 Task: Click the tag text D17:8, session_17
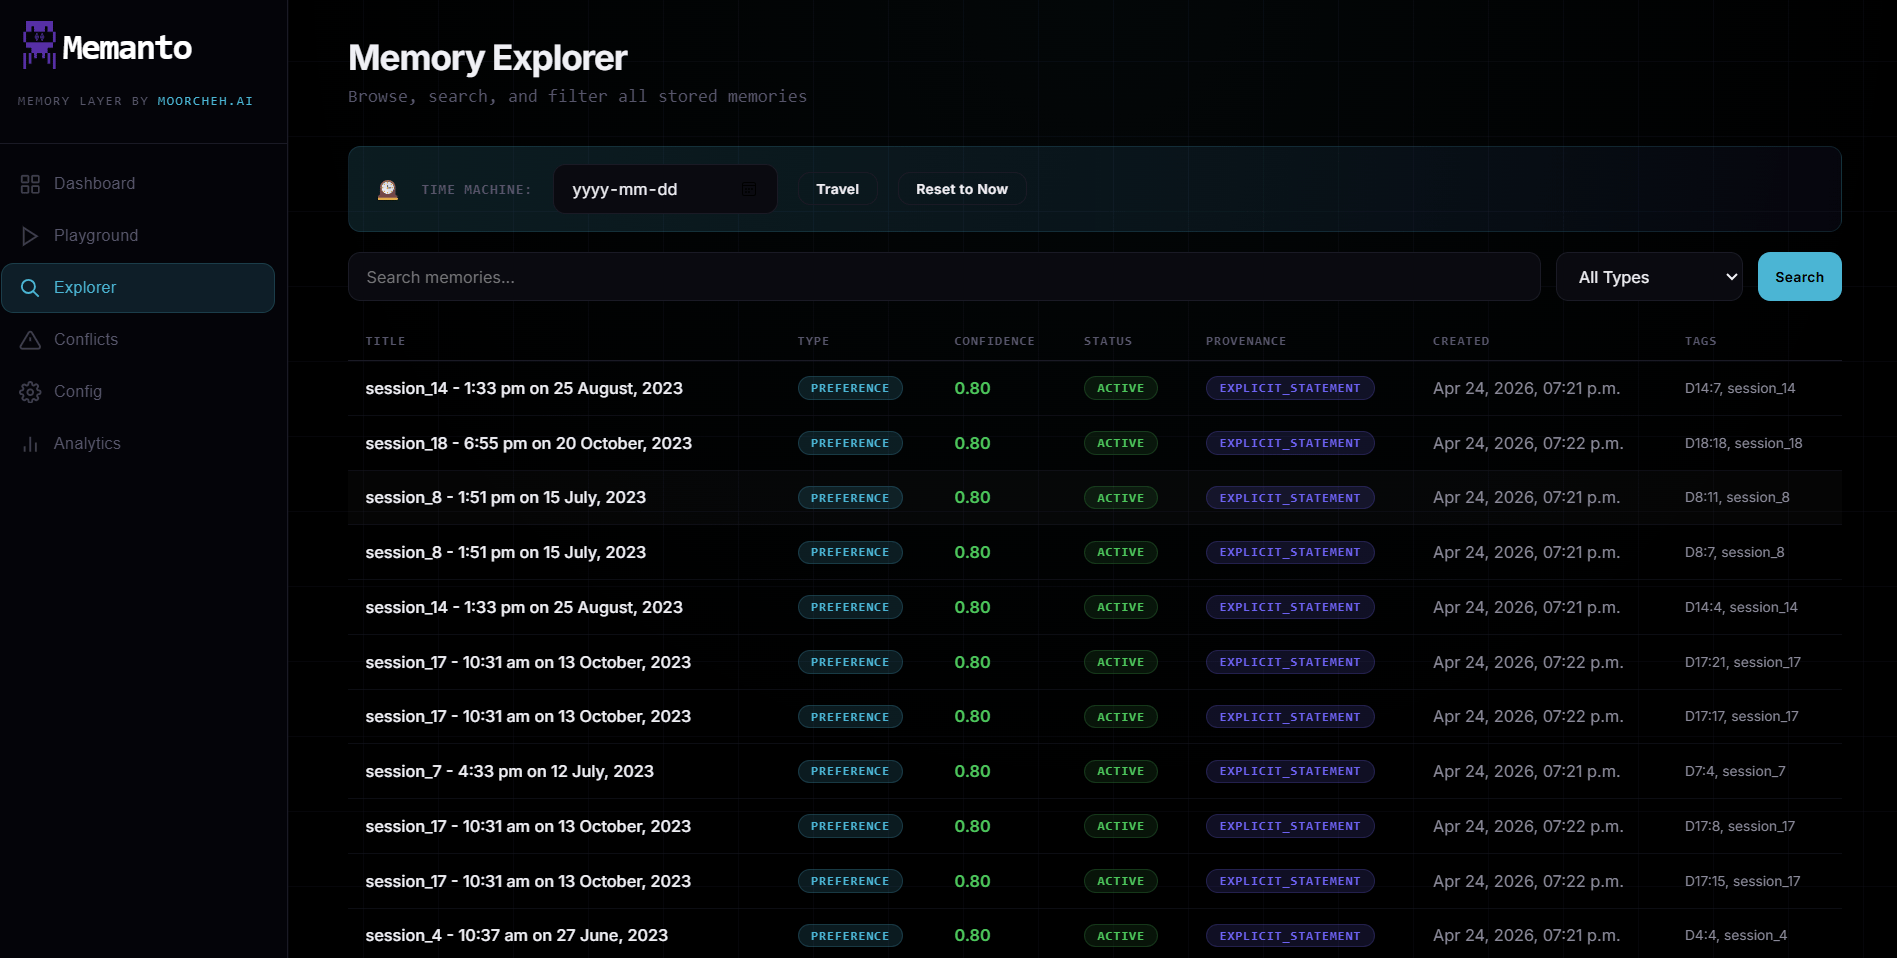(x=1740, y=826)
